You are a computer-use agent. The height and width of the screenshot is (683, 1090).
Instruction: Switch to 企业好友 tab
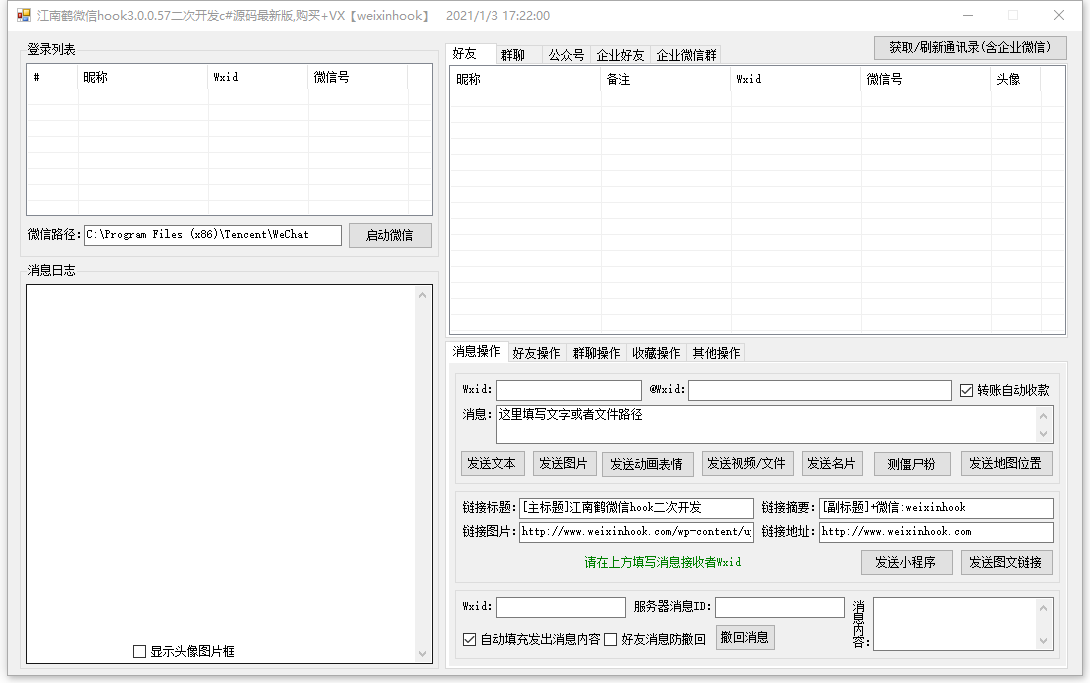point(620,55)
